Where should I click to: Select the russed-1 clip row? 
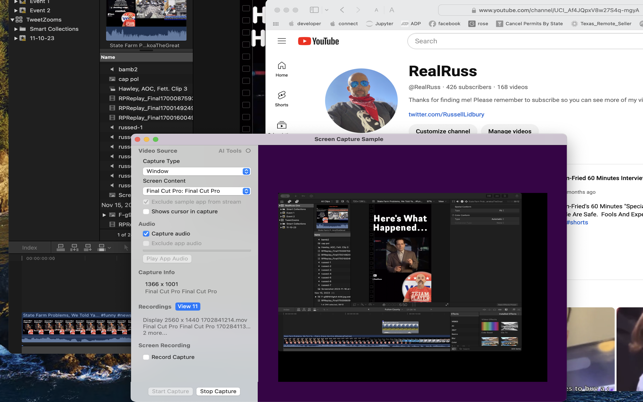click(146, 127)
